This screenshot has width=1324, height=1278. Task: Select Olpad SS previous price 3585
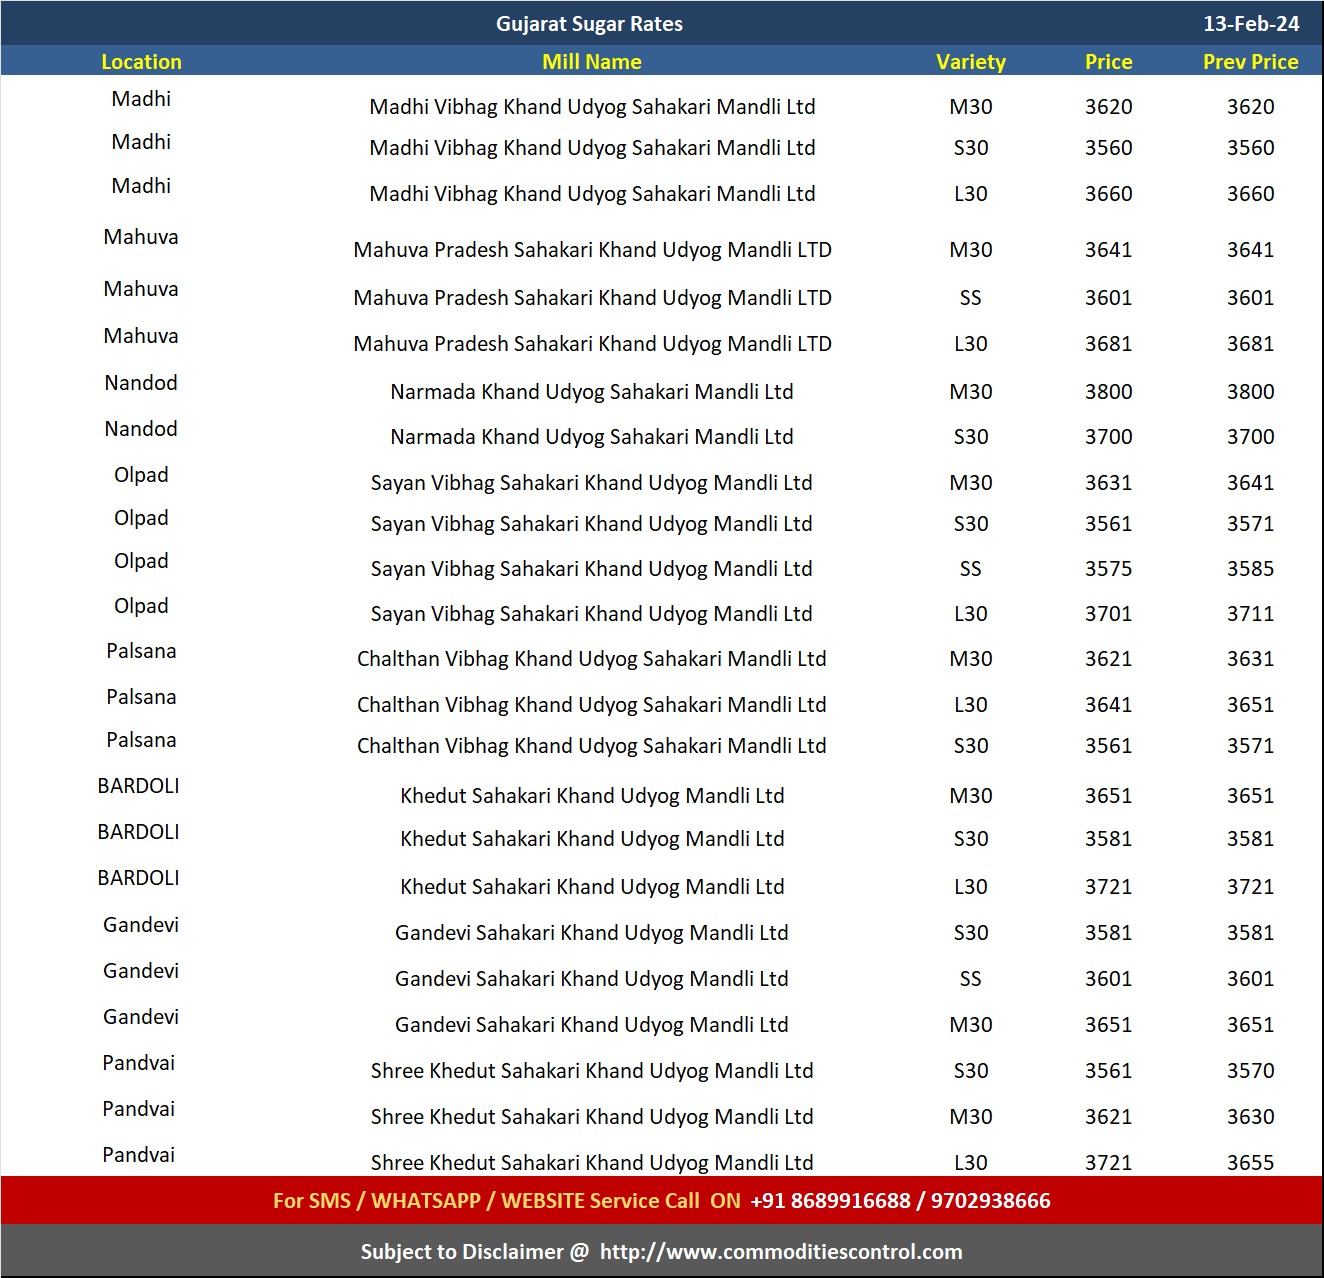[1251, 569]
